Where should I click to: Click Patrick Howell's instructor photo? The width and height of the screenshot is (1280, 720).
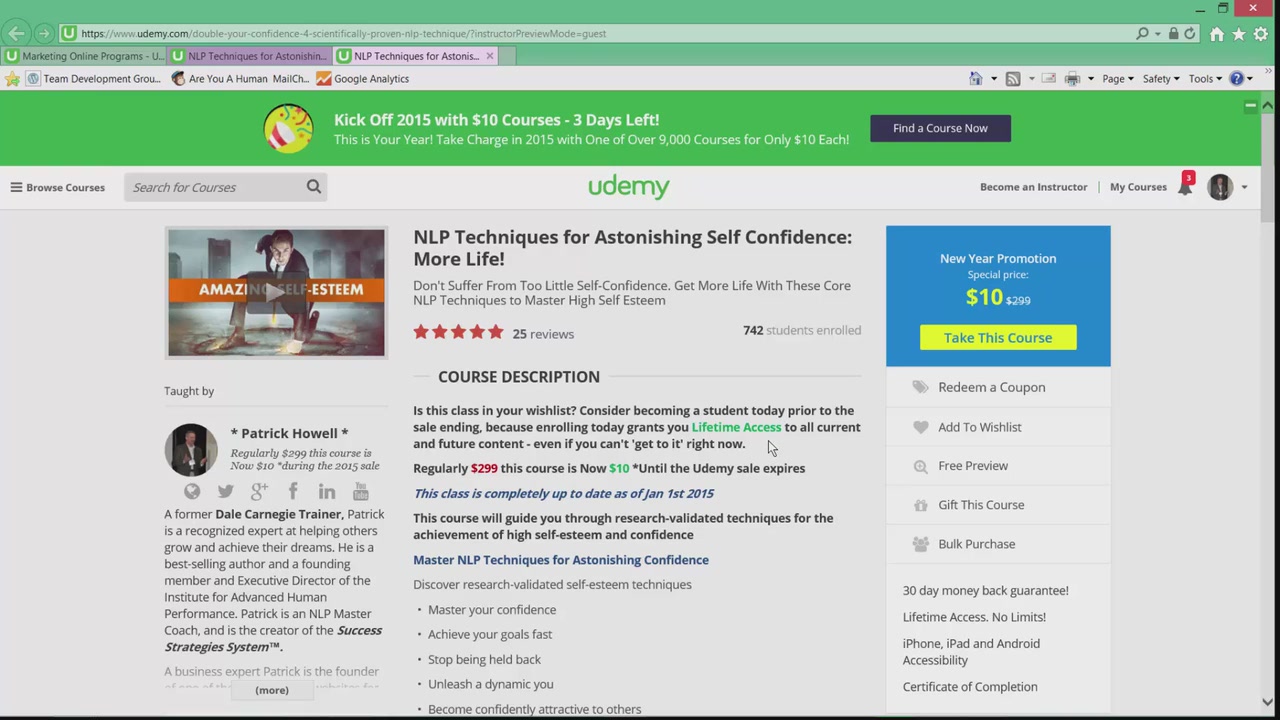coord(191,450)
